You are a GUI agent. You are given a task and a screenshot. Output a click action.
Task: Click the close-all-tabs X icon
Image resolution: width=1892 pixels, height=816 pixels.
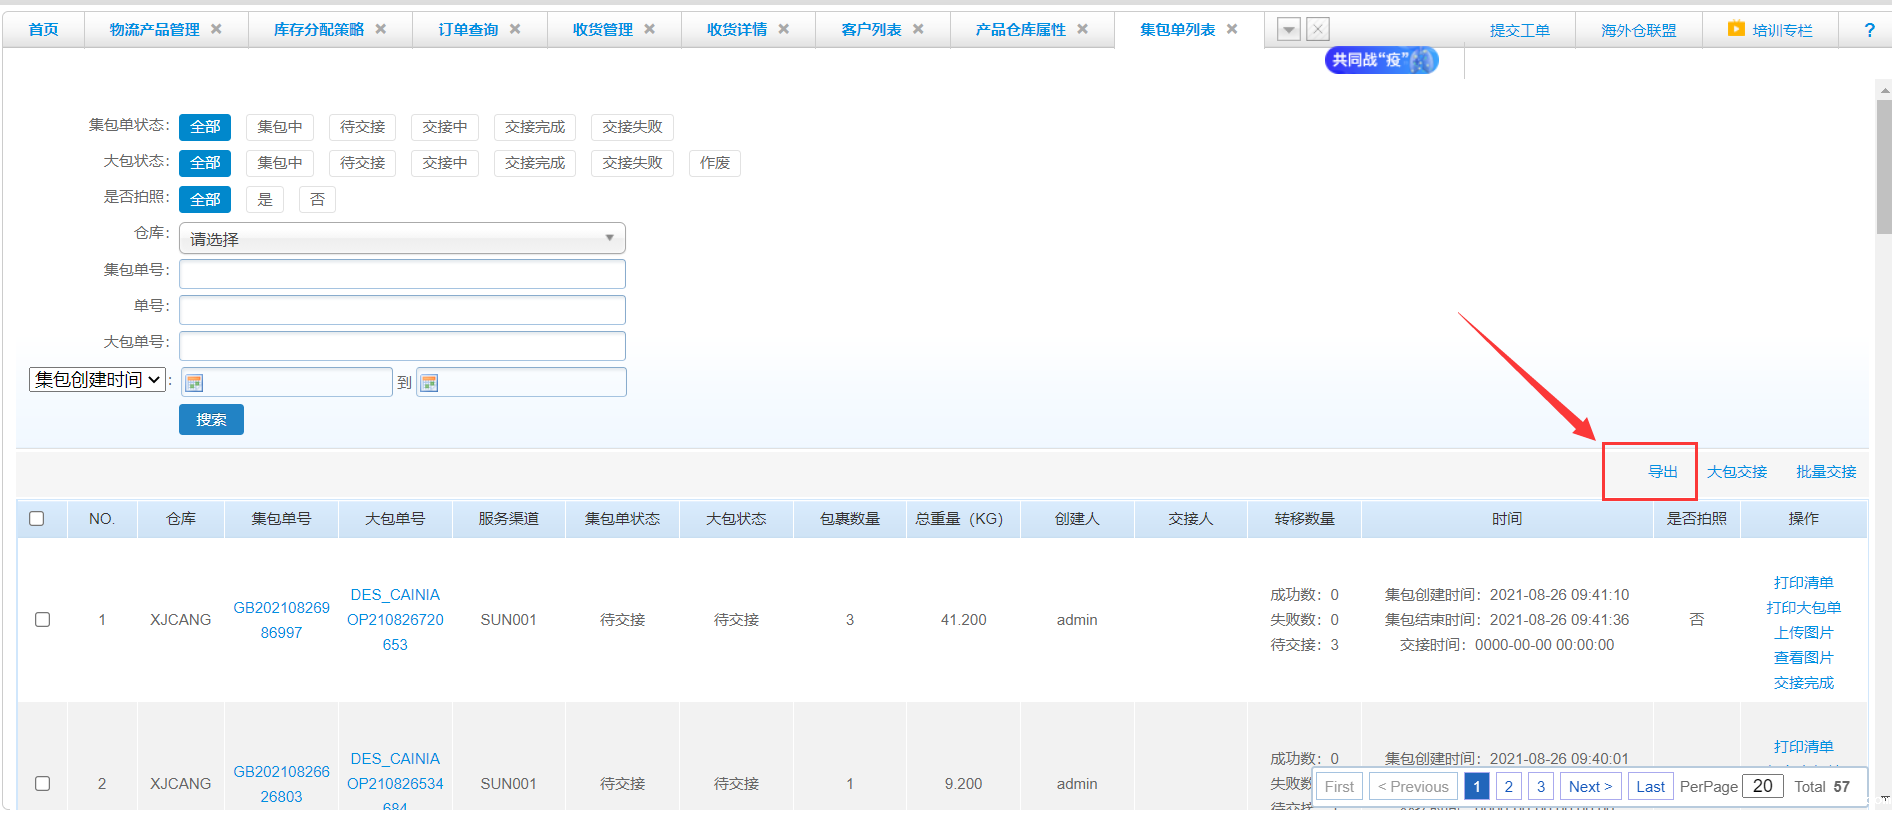click(x=1318, y=30)
